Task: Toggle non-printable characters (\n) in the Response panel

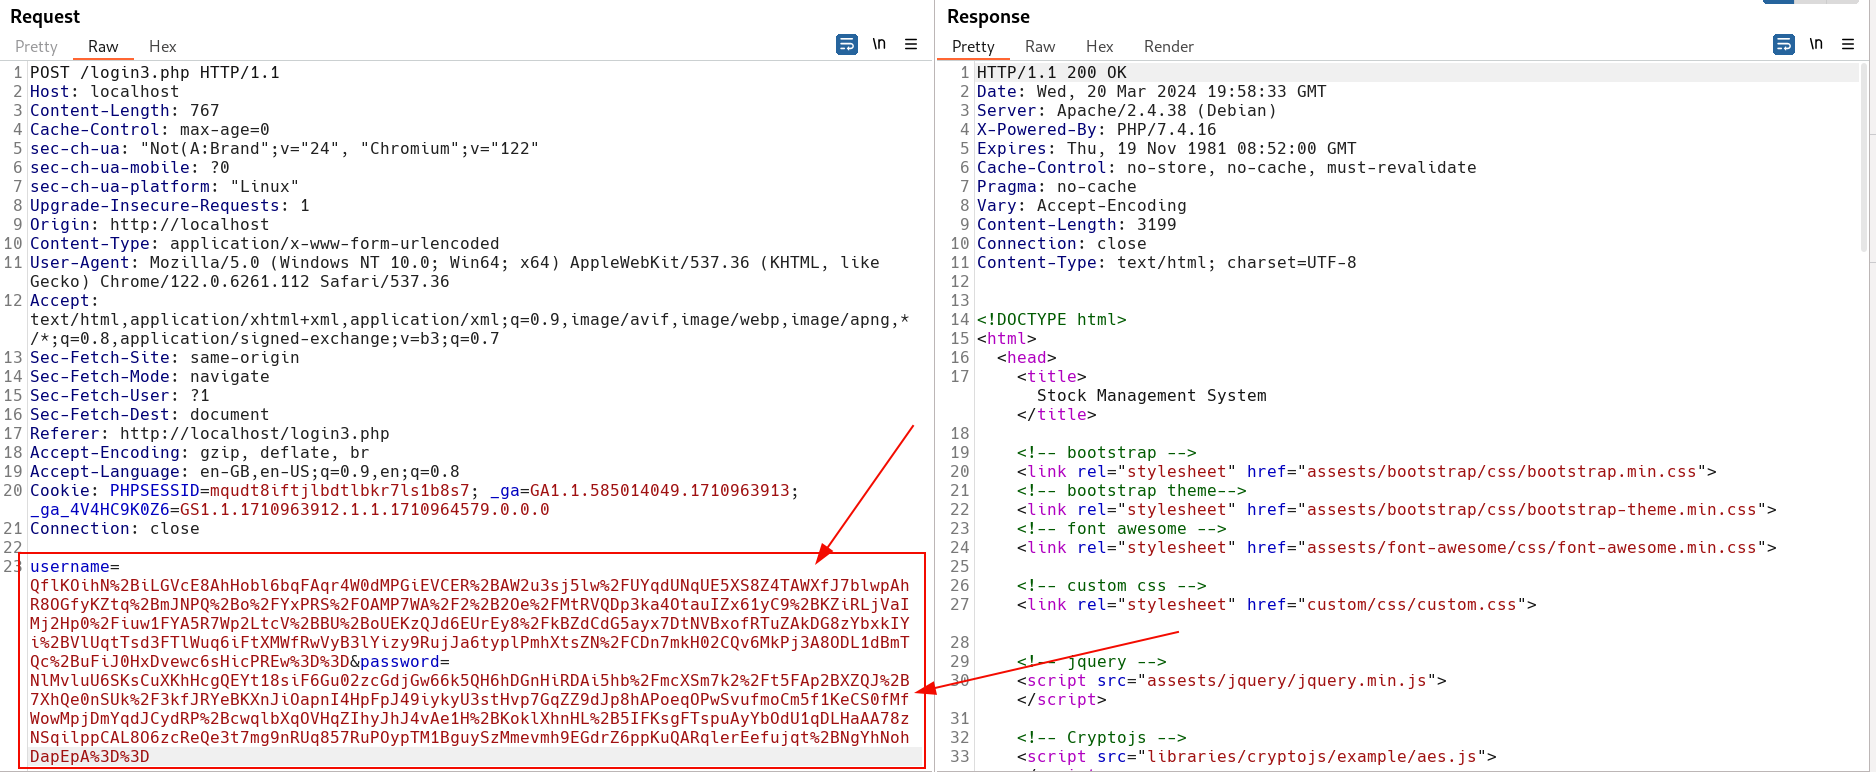Action: pyautogui.click(x=1816, y=44)
